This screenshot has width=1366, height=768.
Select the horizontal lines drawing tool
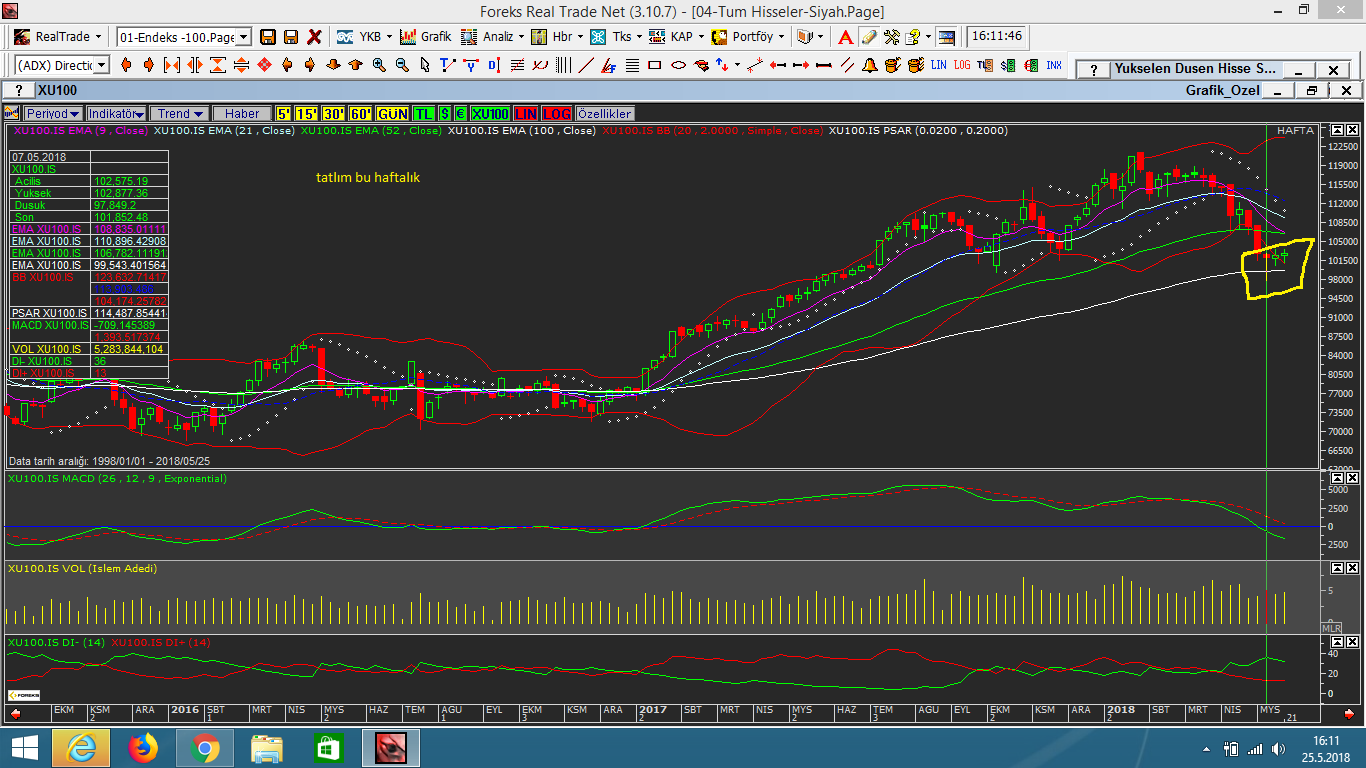tap(632, 65)
